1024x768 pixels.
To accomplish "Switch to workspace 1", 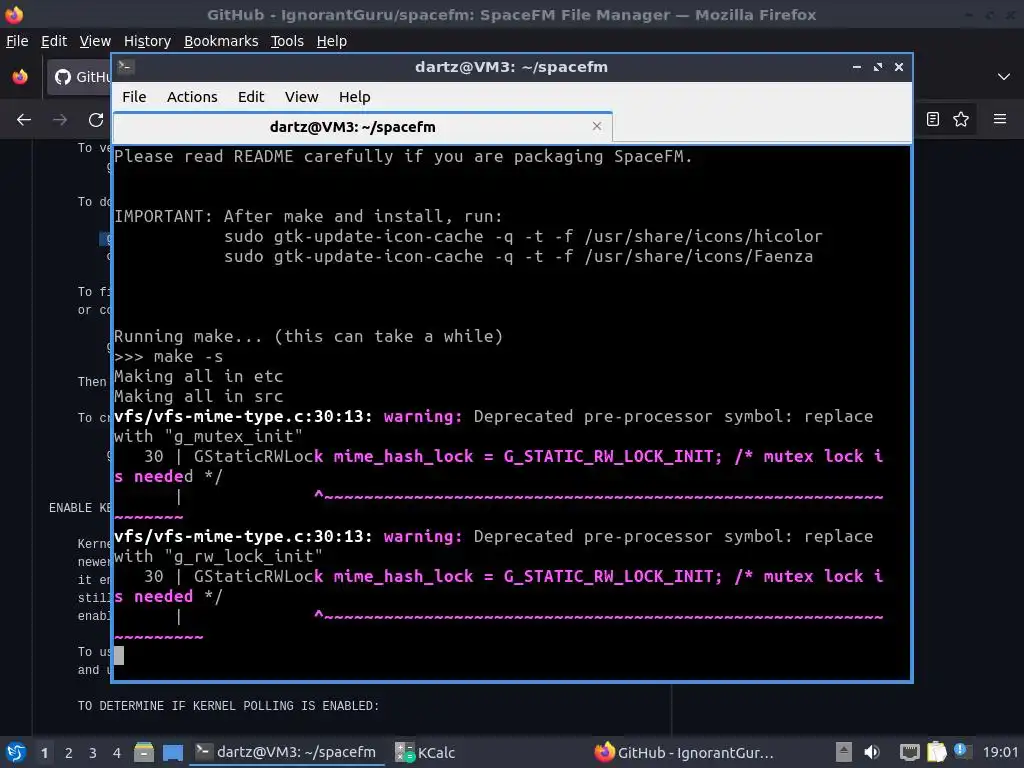I will (44, 753).
